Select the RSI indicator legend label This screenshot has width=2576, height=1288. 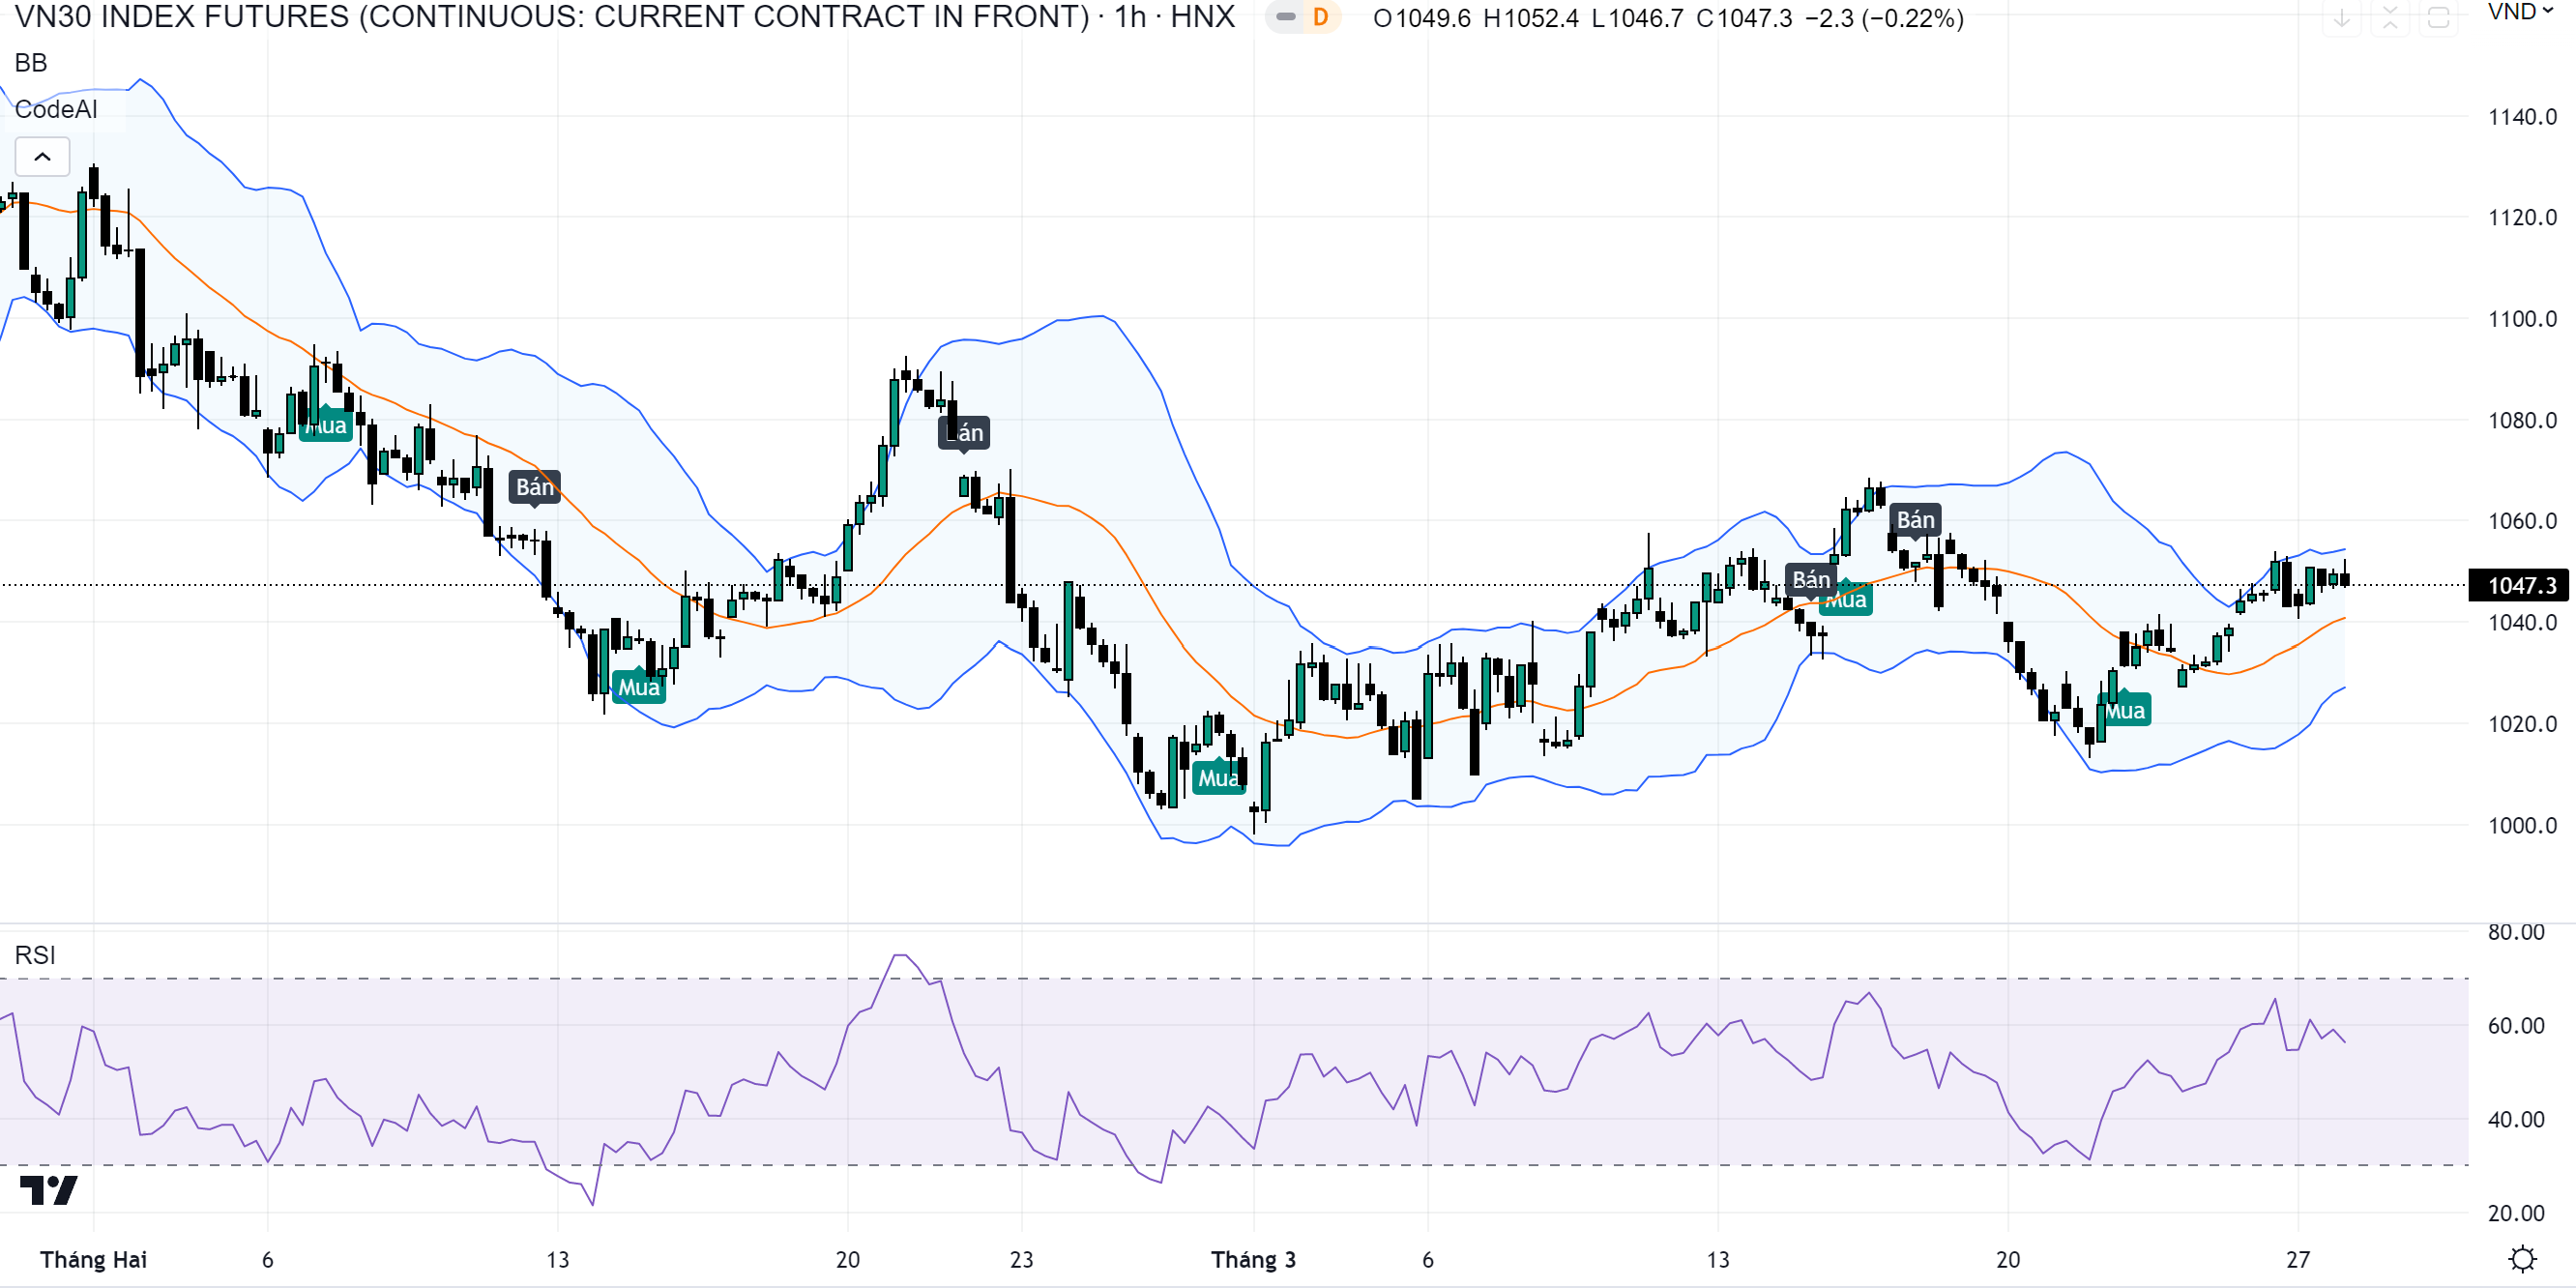click(x=35, y=955)
